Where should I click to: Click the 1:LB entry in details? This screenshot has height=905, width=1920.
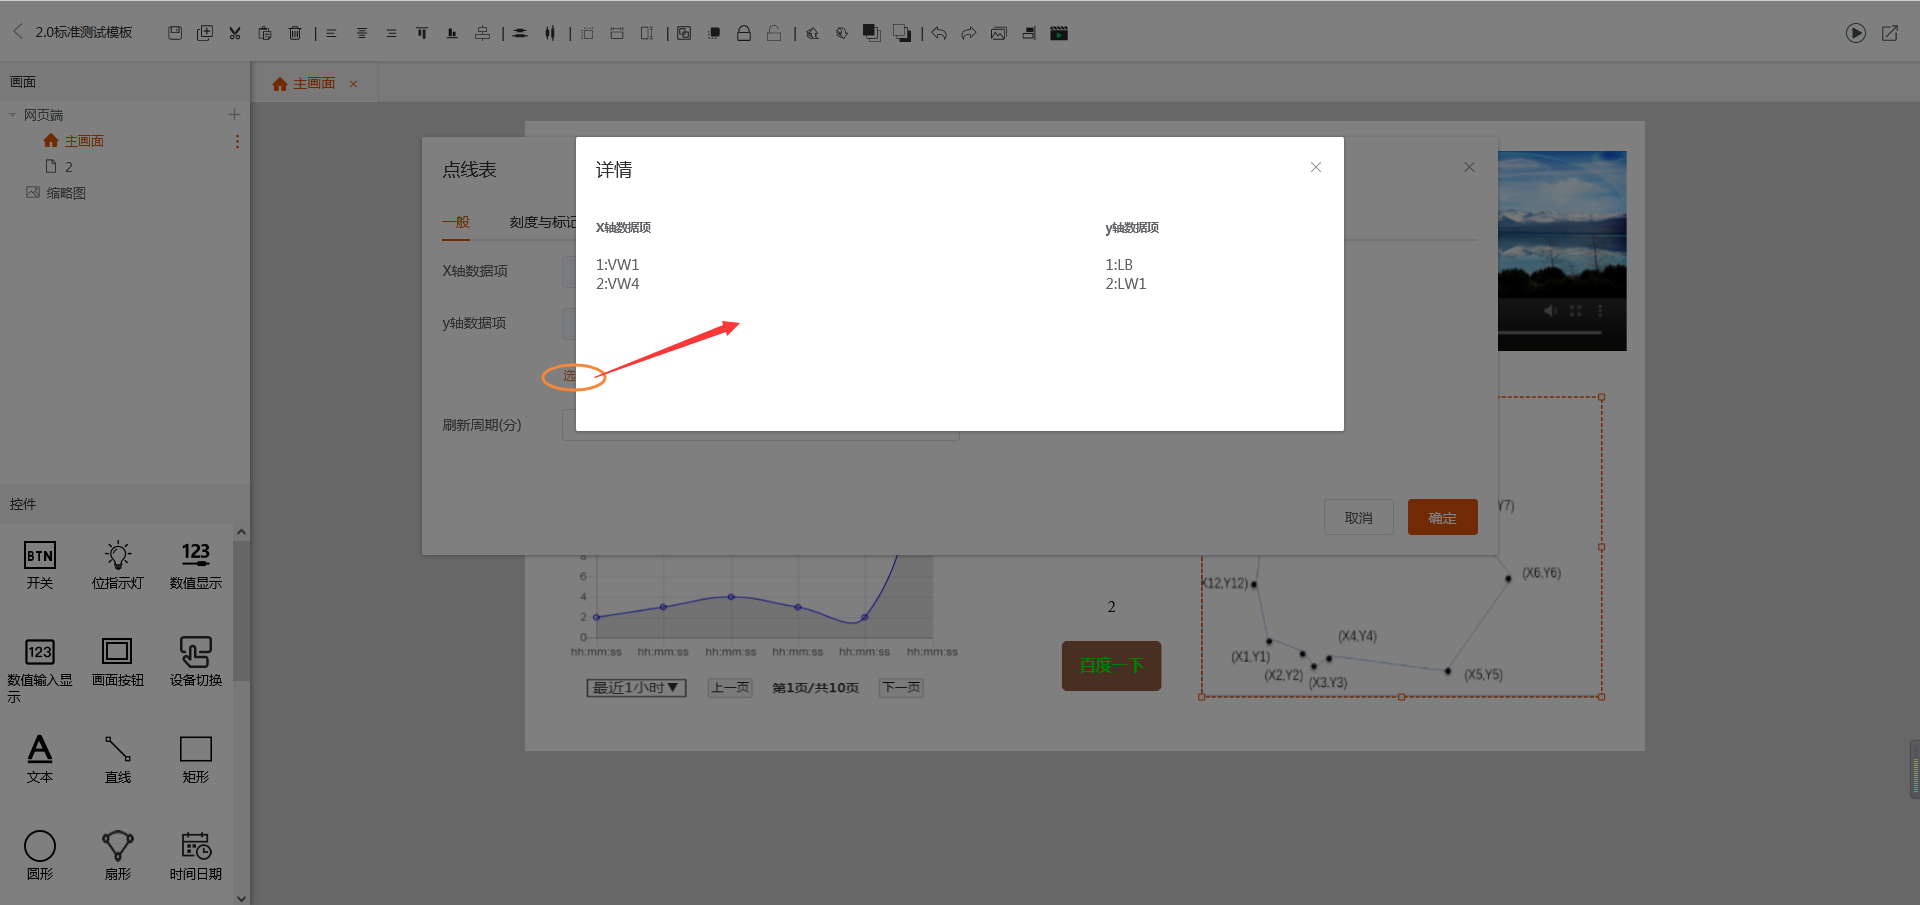click(1119, 265)
